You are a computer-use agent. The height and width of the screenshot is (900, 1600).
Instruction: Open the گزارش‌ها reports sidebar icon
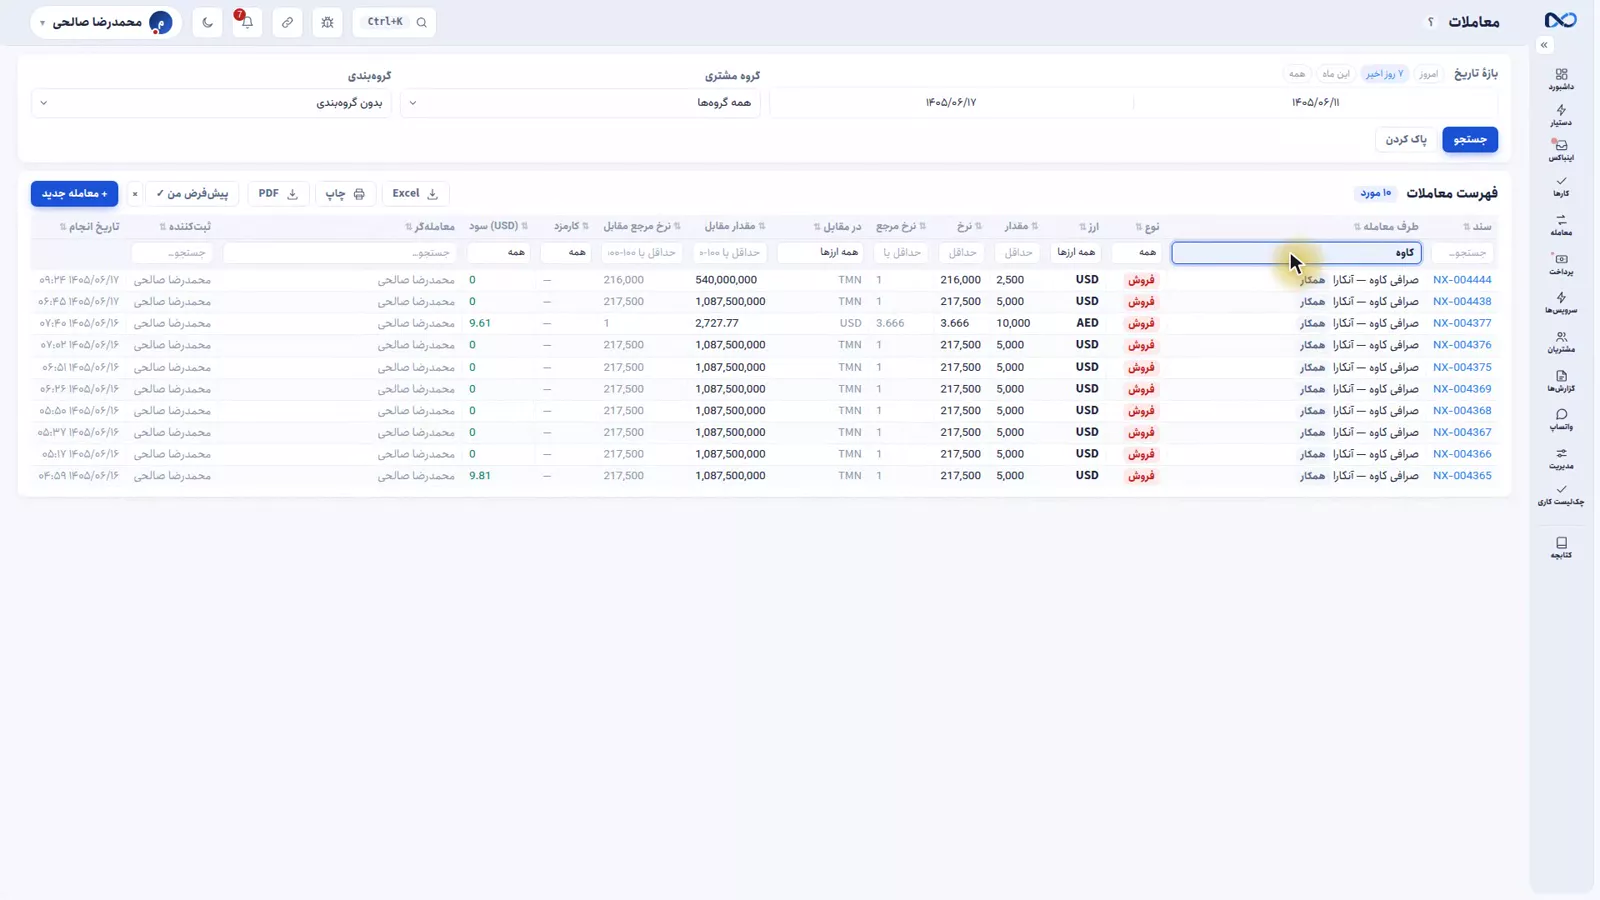tap(1561, 381)
